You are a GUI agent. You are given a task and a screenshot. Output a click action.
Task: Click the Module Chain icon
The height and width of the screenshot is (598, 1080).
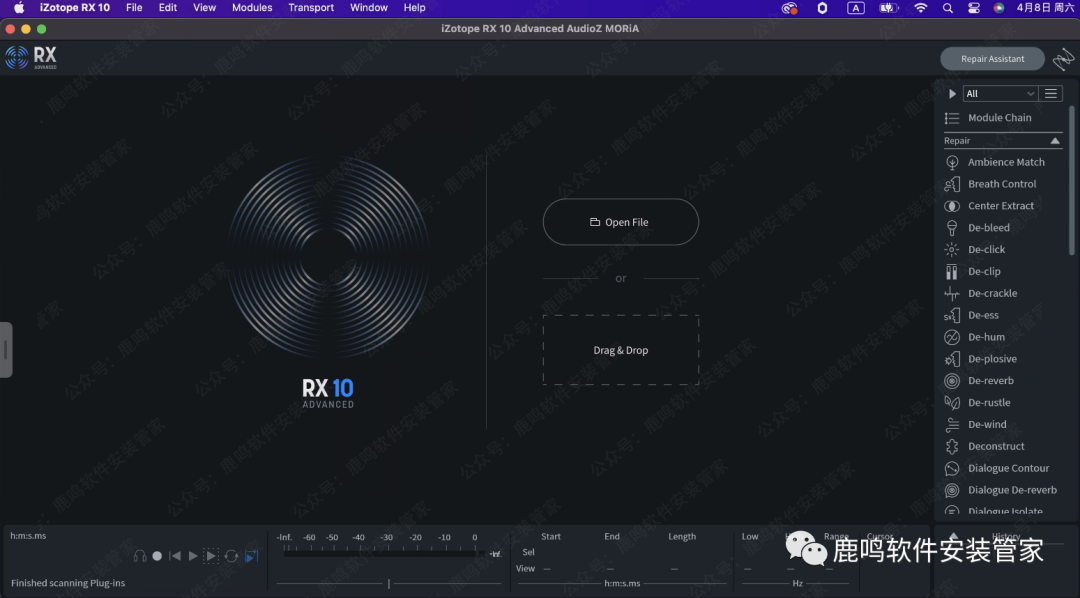point(952,118)
